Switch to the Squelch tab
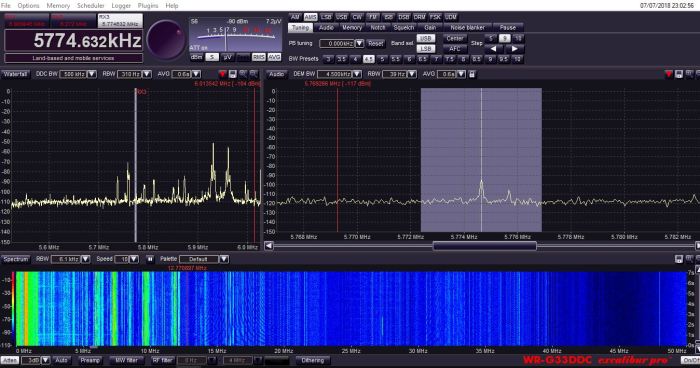The height and width of the screenshot is (368, 700). pyautogui.click(x=404, y=28)
